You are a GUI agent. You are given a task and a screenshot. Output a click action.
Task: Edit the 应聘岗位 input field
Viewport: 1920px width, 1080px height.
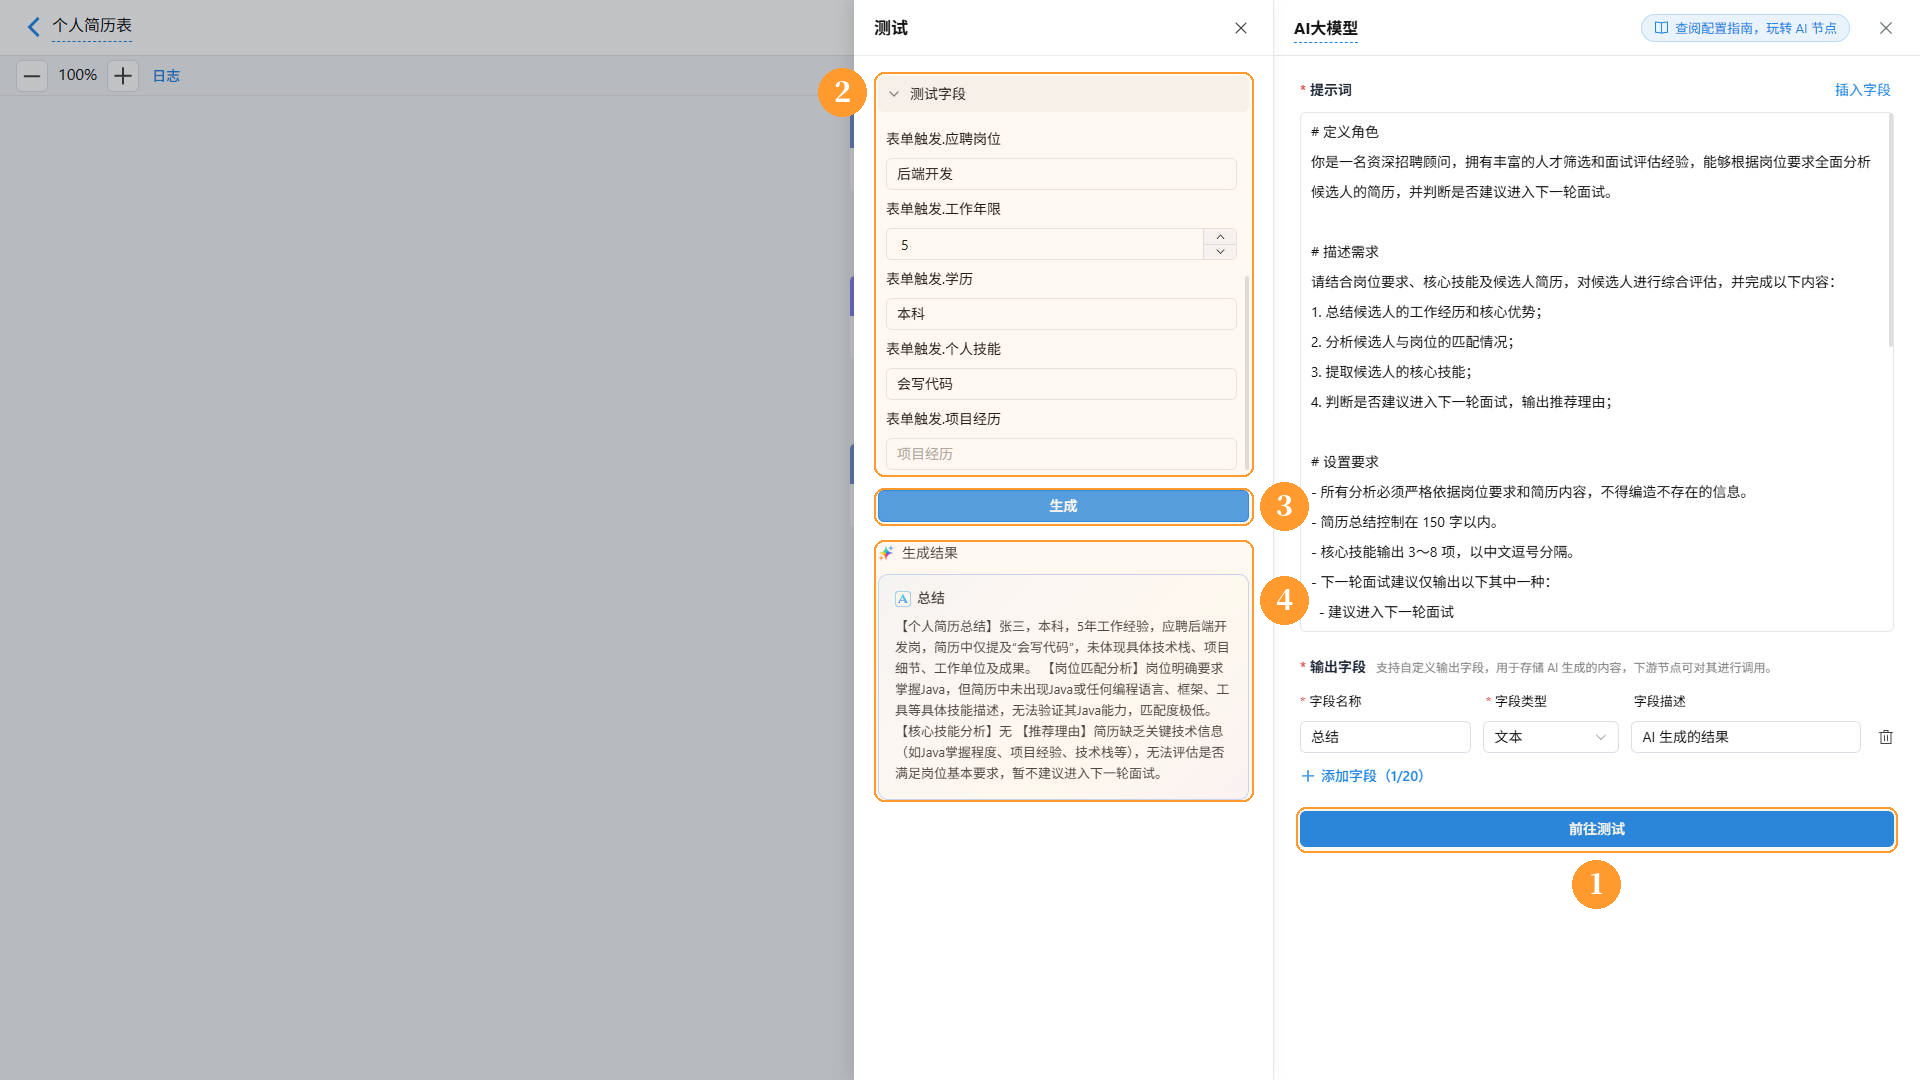[x=1061, y=174]
